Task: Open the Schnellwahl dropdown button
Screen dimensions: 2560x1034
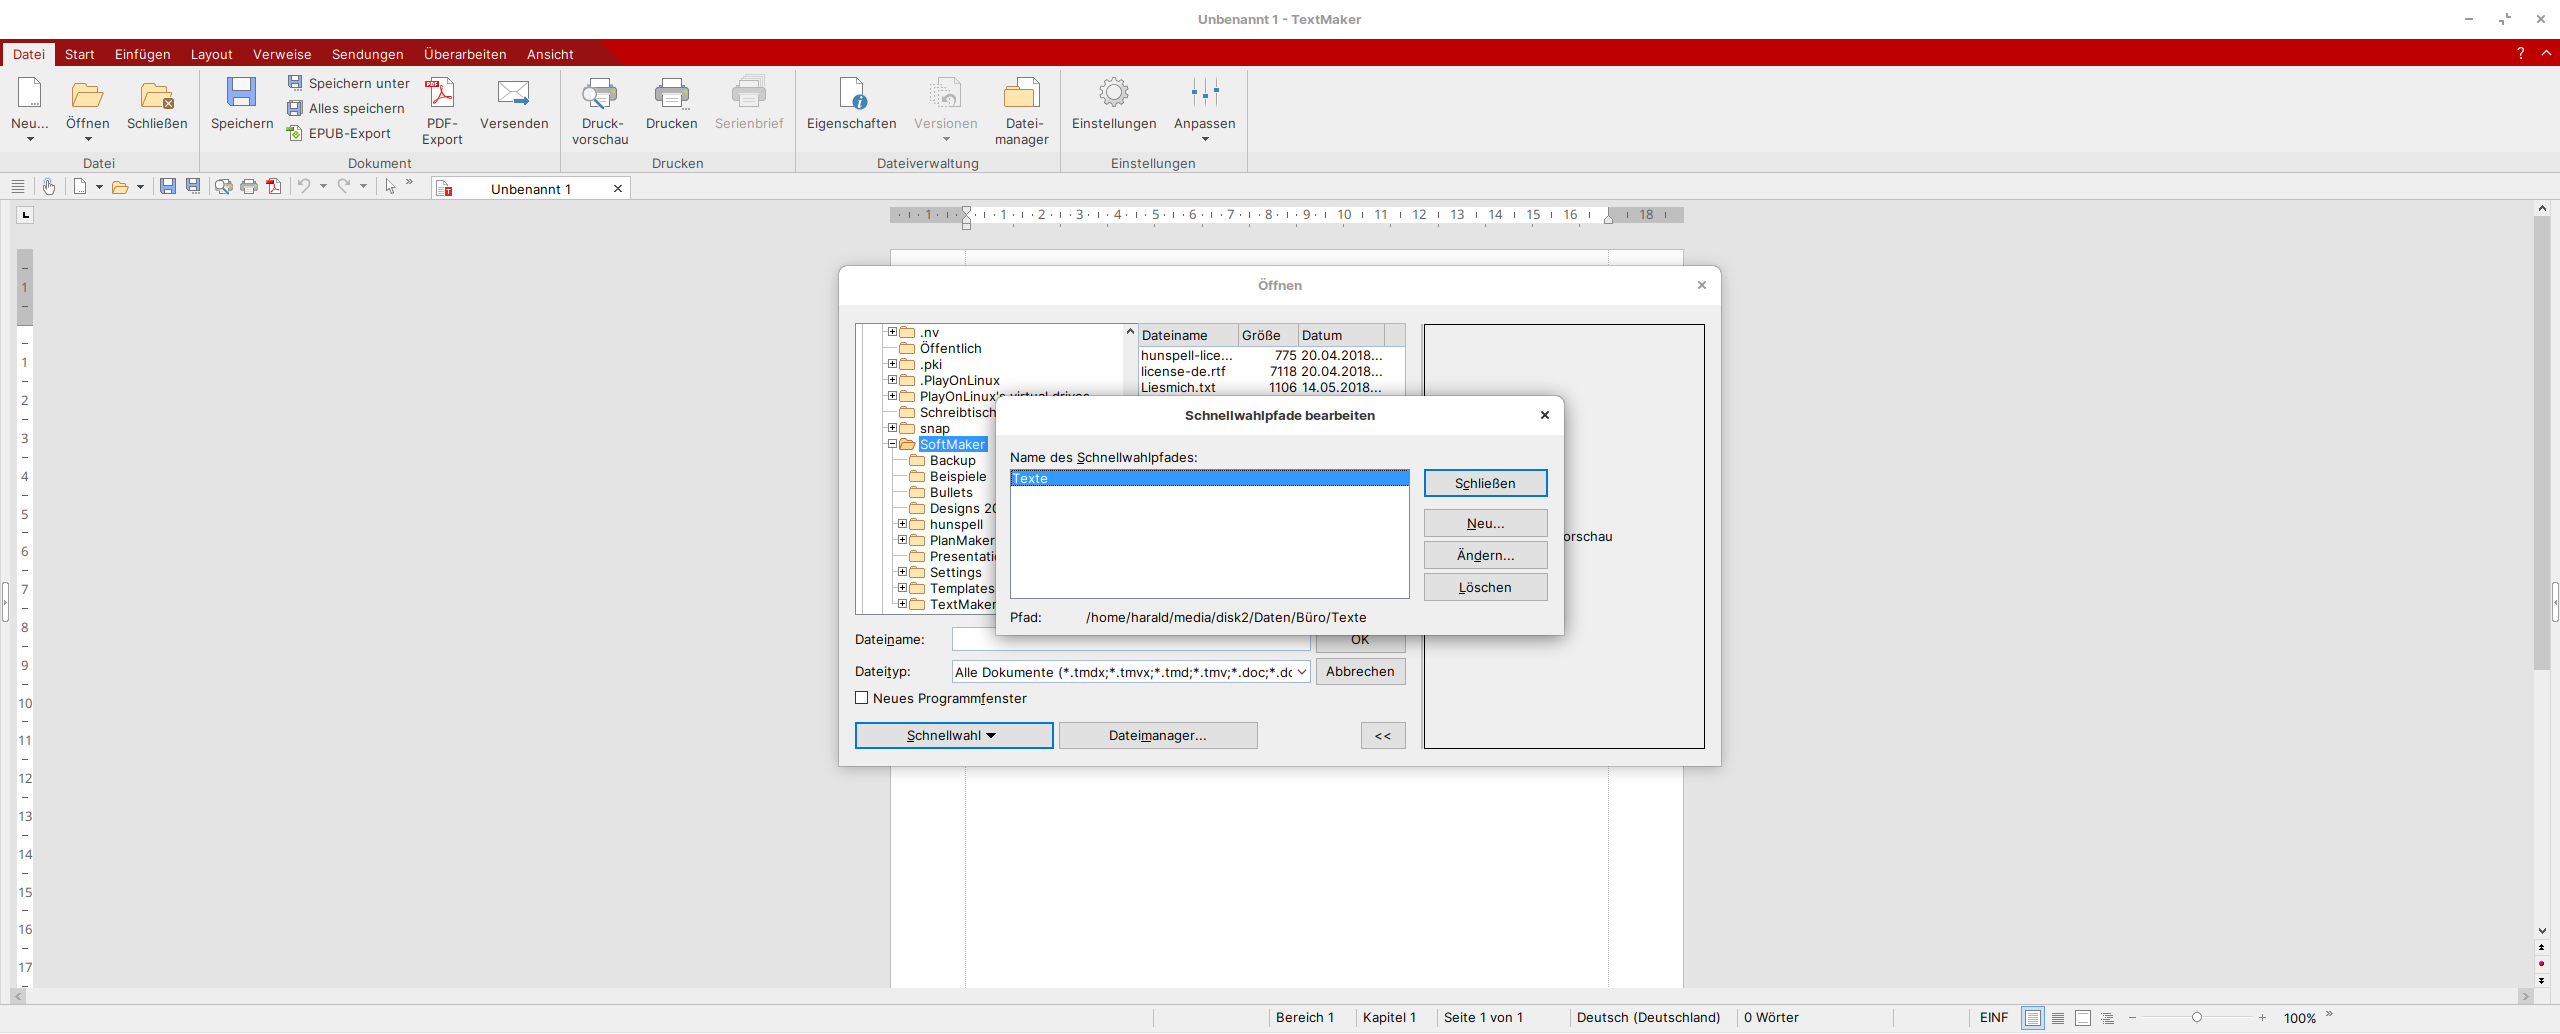Action: coord(954,736)
